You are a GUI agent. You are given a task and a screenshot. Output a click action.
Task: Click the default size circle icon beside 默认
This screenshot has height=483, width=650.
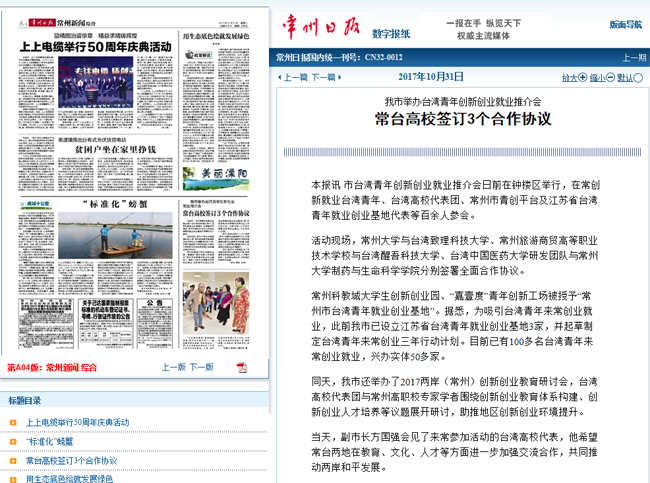pos(638,77)
